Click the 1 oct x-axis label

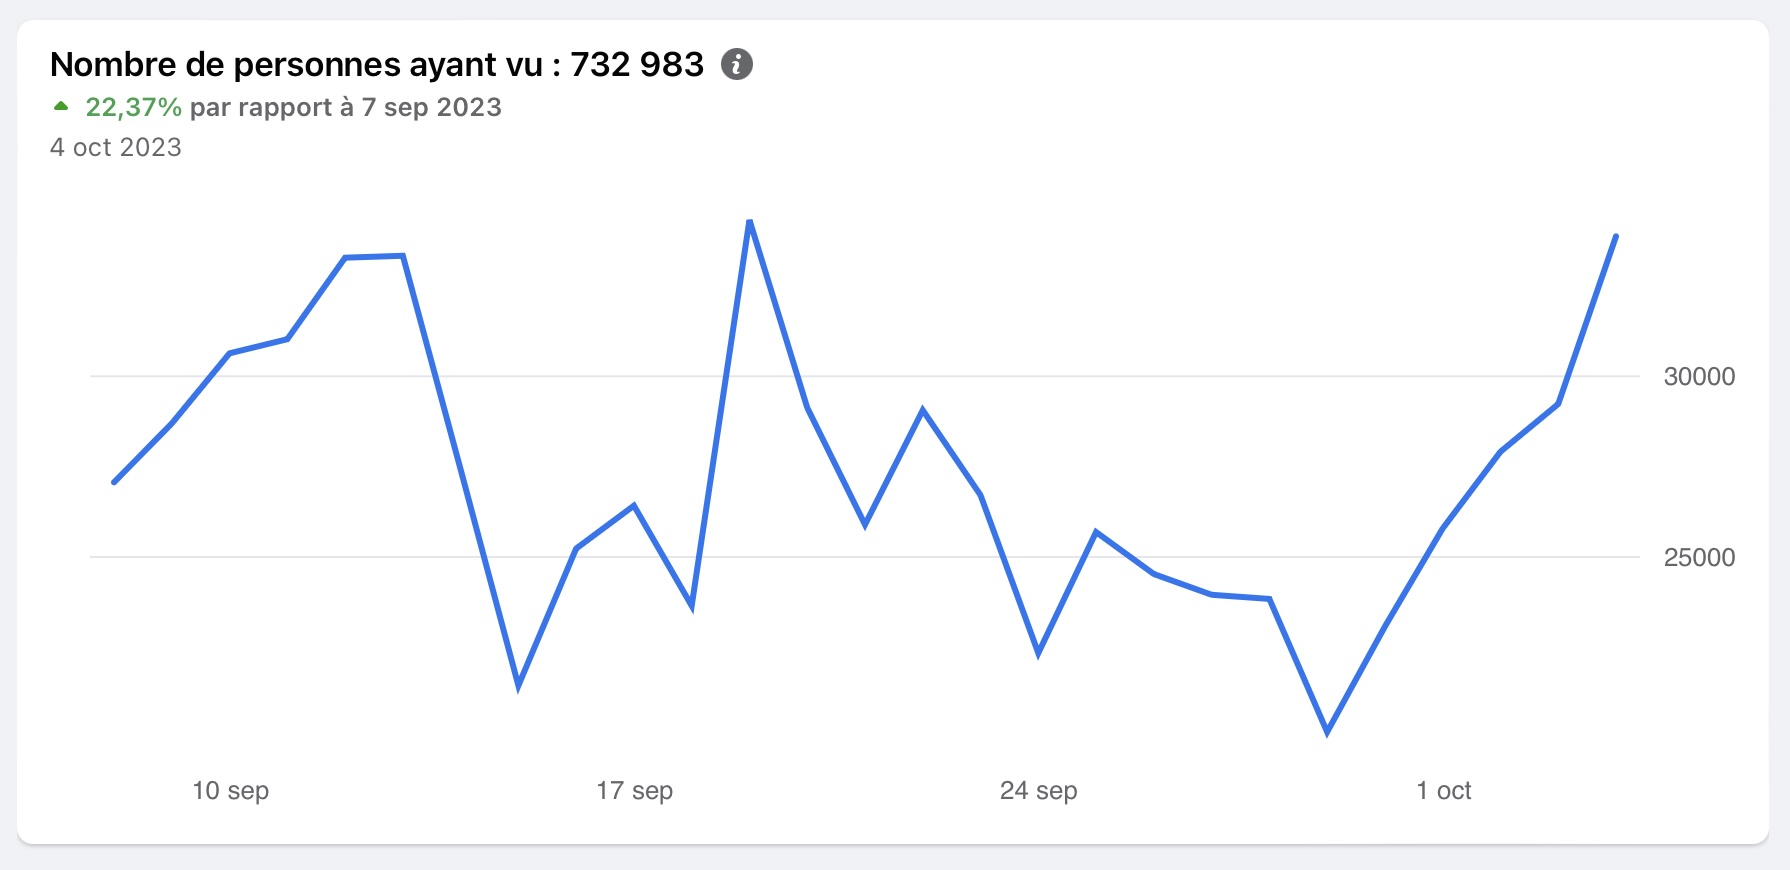[x=1443, y=790]
